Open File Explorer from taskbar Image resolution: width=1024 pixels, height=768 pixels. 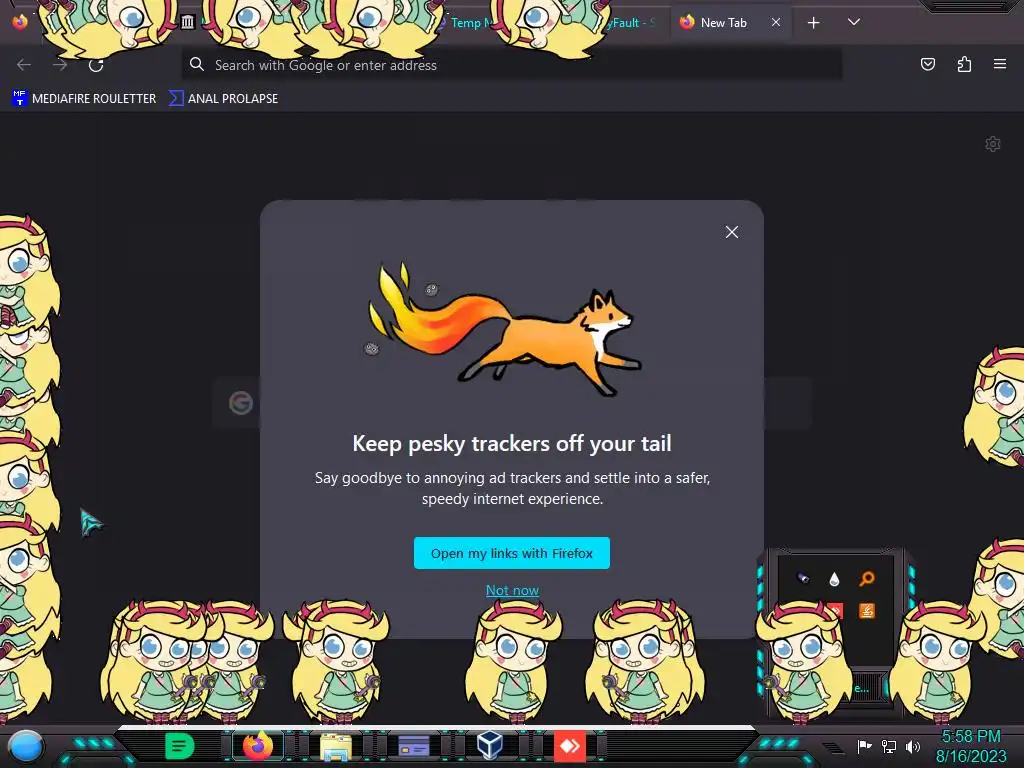point(336,746)
